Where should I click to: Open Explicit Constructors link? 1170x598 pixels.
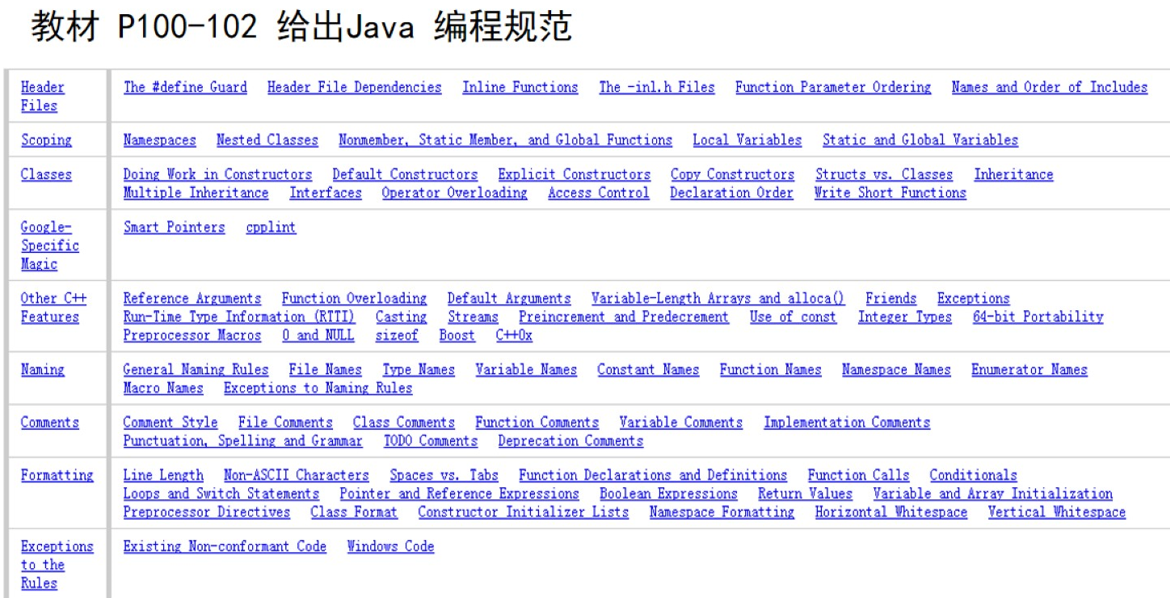pos(575,175)
